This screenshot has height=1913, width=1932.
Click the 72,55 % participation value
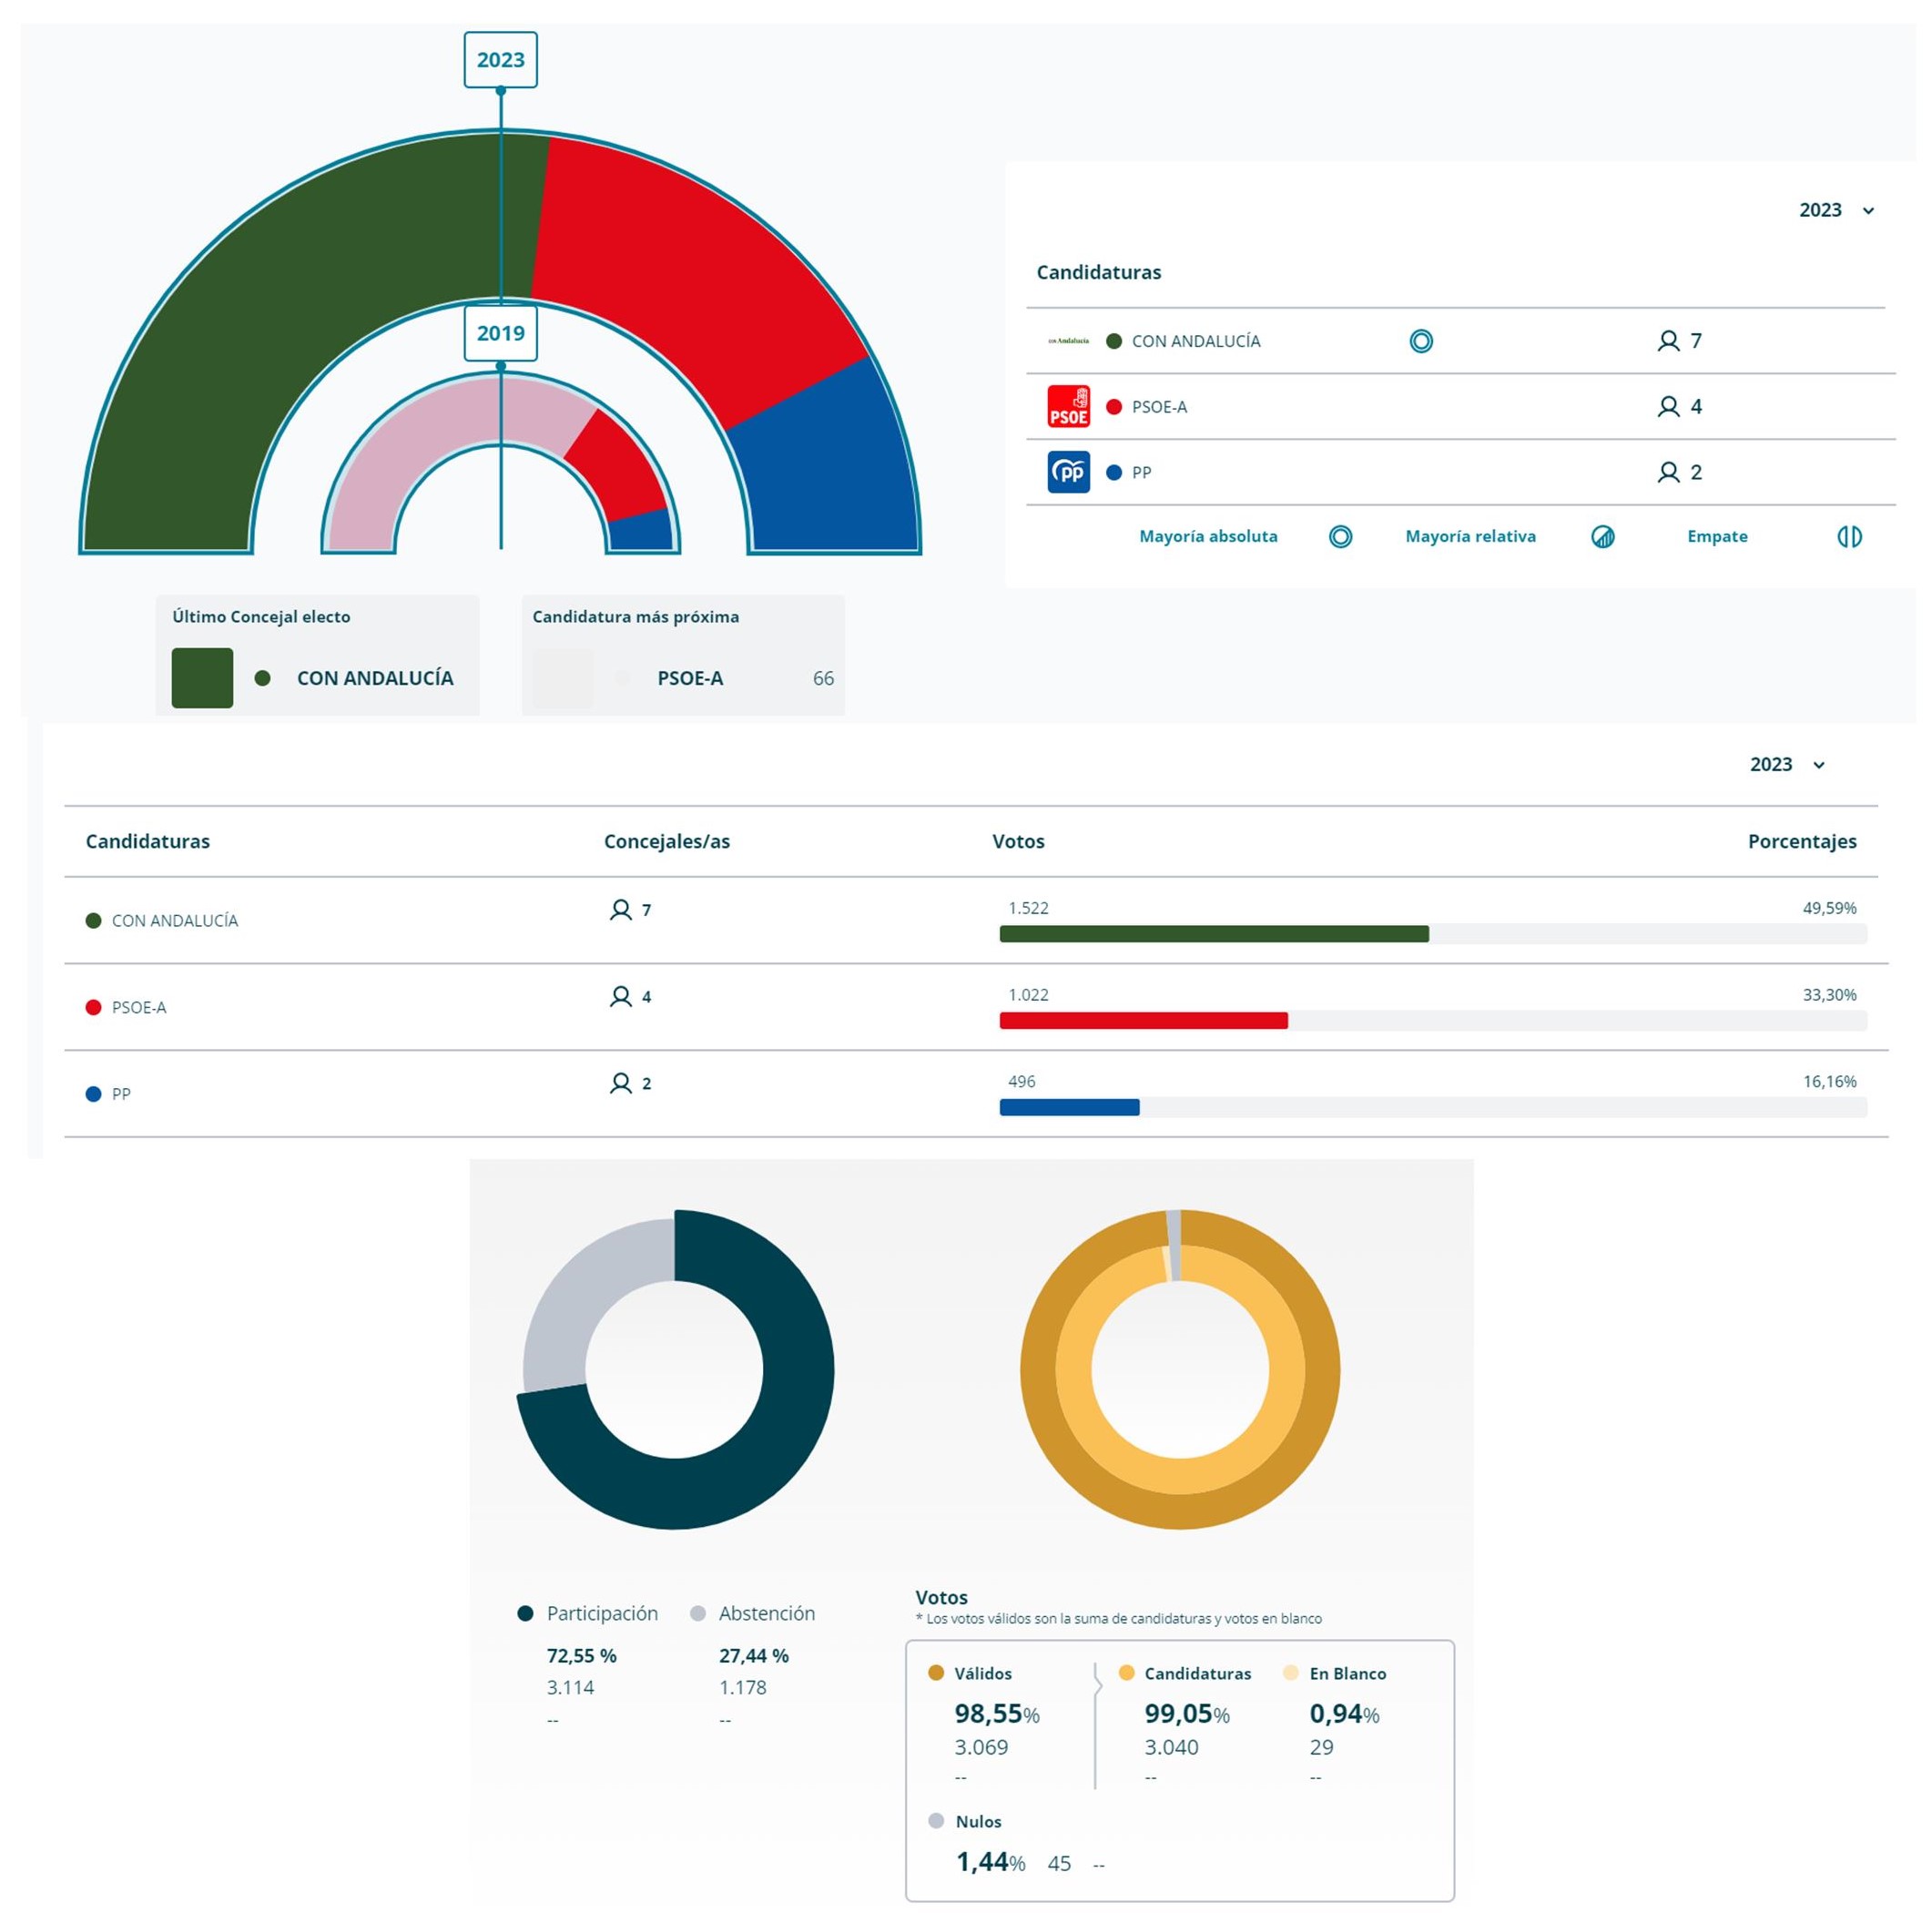pos(581,1656)
